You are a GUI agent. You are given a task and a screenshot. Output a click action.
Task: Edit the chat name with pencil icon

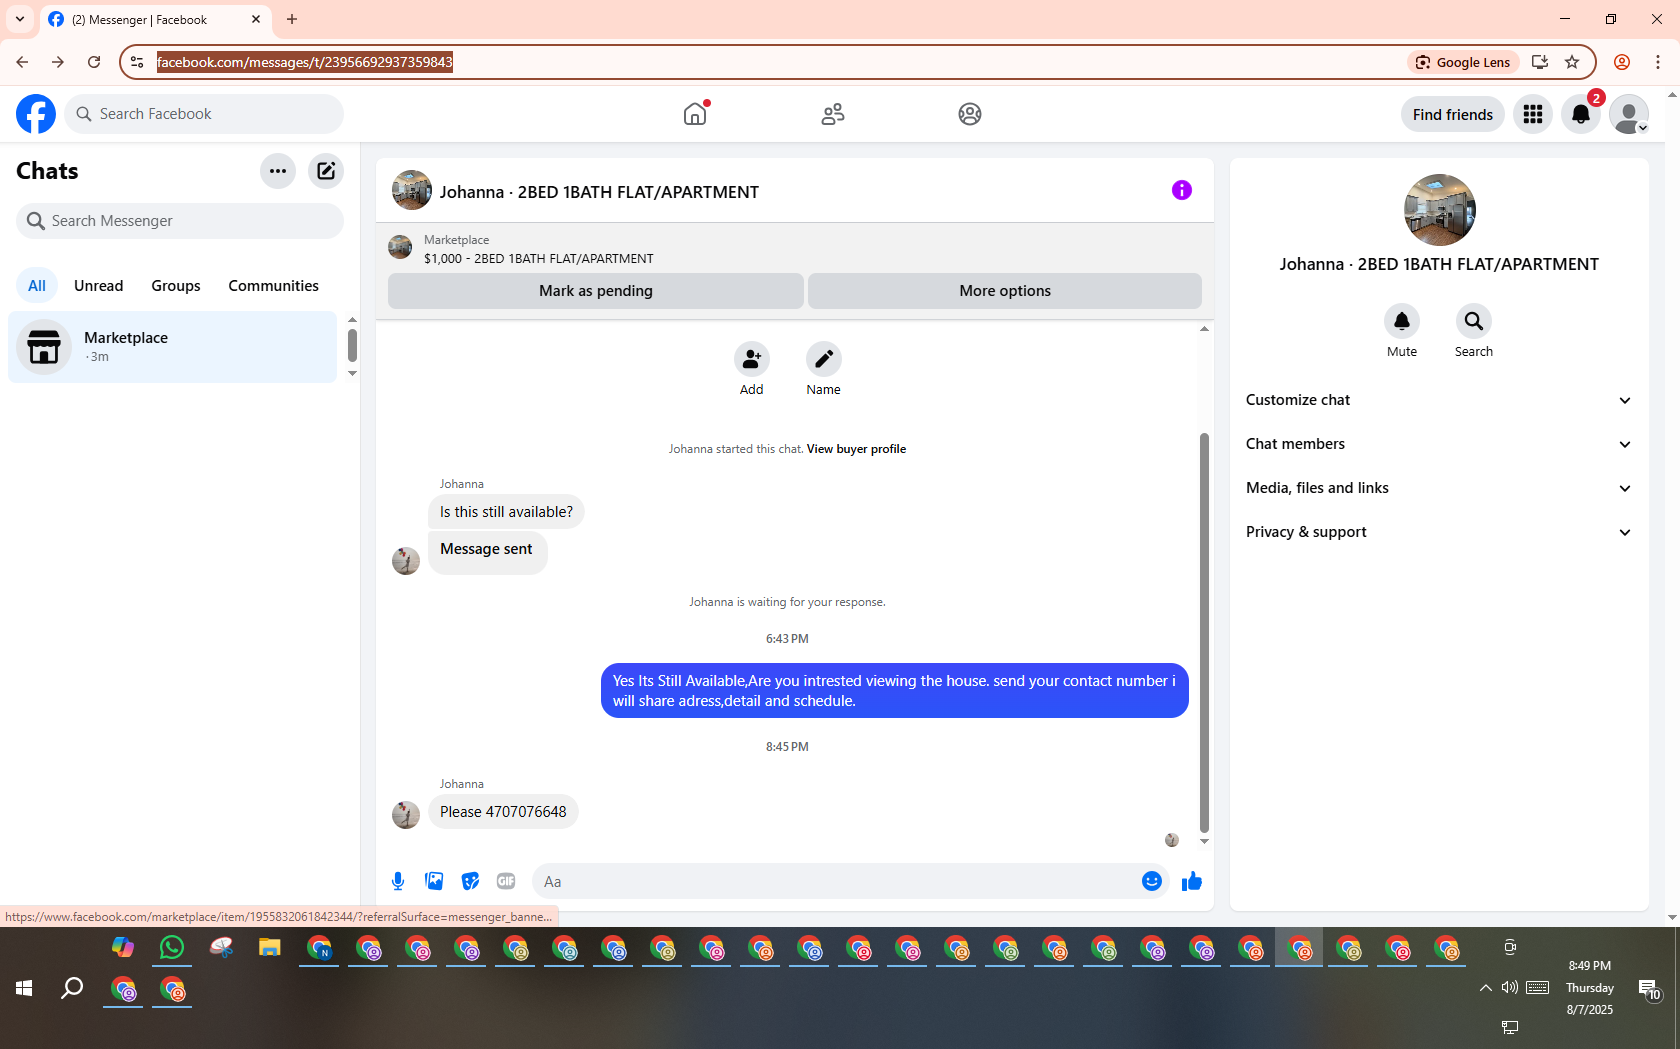click(824, 359)
